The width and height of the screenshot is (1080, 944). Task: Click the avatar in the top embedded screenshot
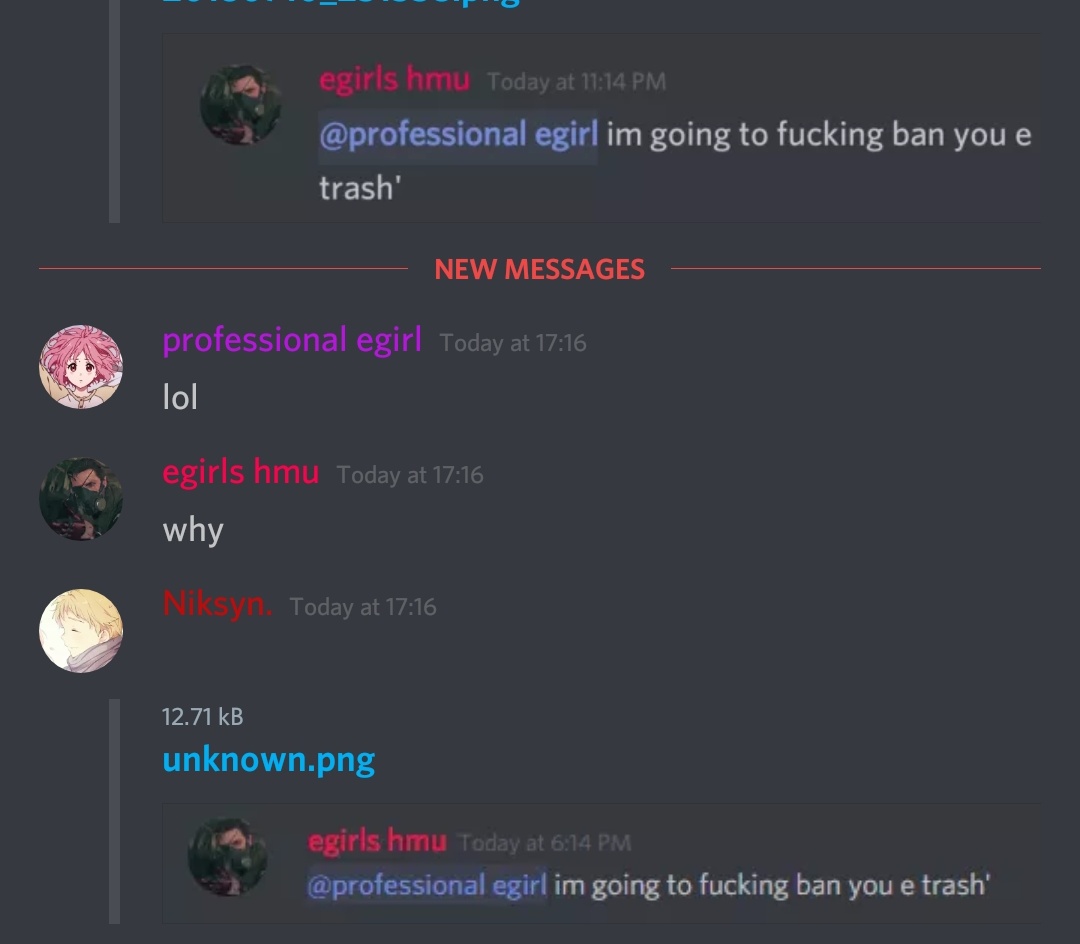point(240,105)
